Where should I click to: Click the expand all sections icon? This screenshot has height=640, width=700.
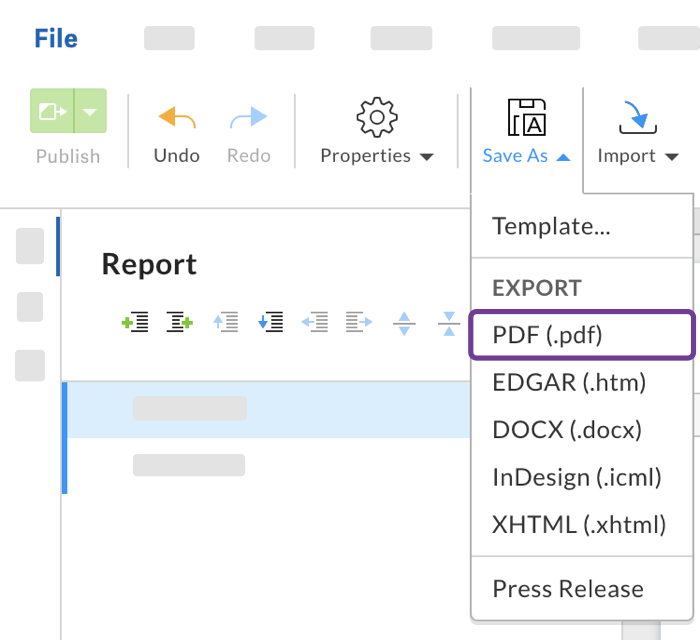tap(404, 322)
